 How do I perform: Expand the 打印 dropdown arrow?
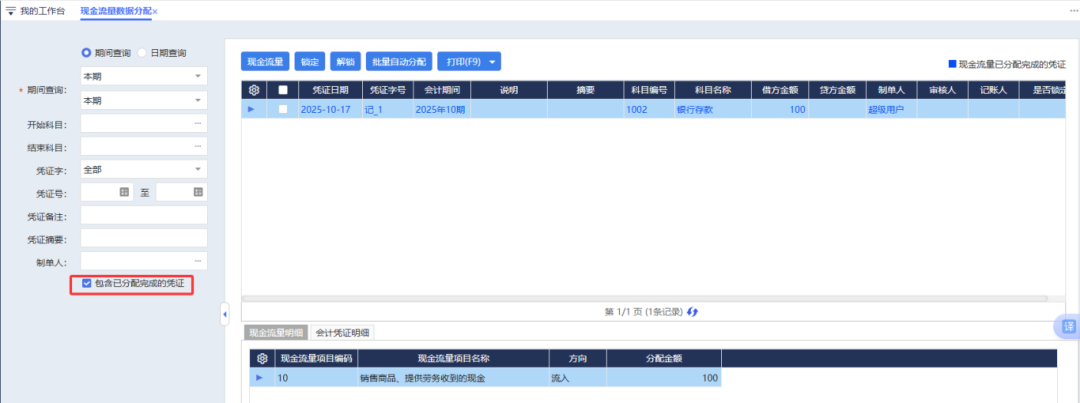tap(492, 62)
